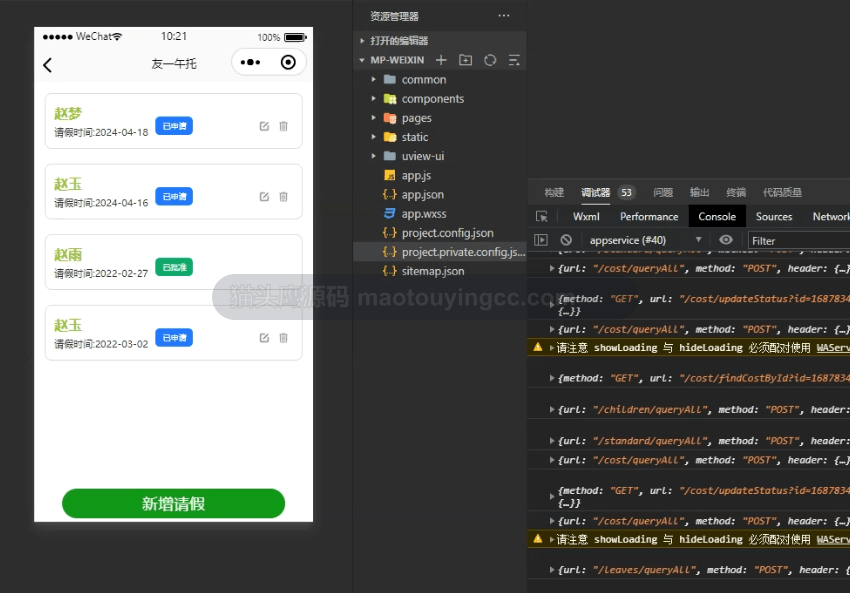Toggle the console sidebar
Image resolution: width=850 pixels, height=593 pixels.
click(x=541, y=240)
